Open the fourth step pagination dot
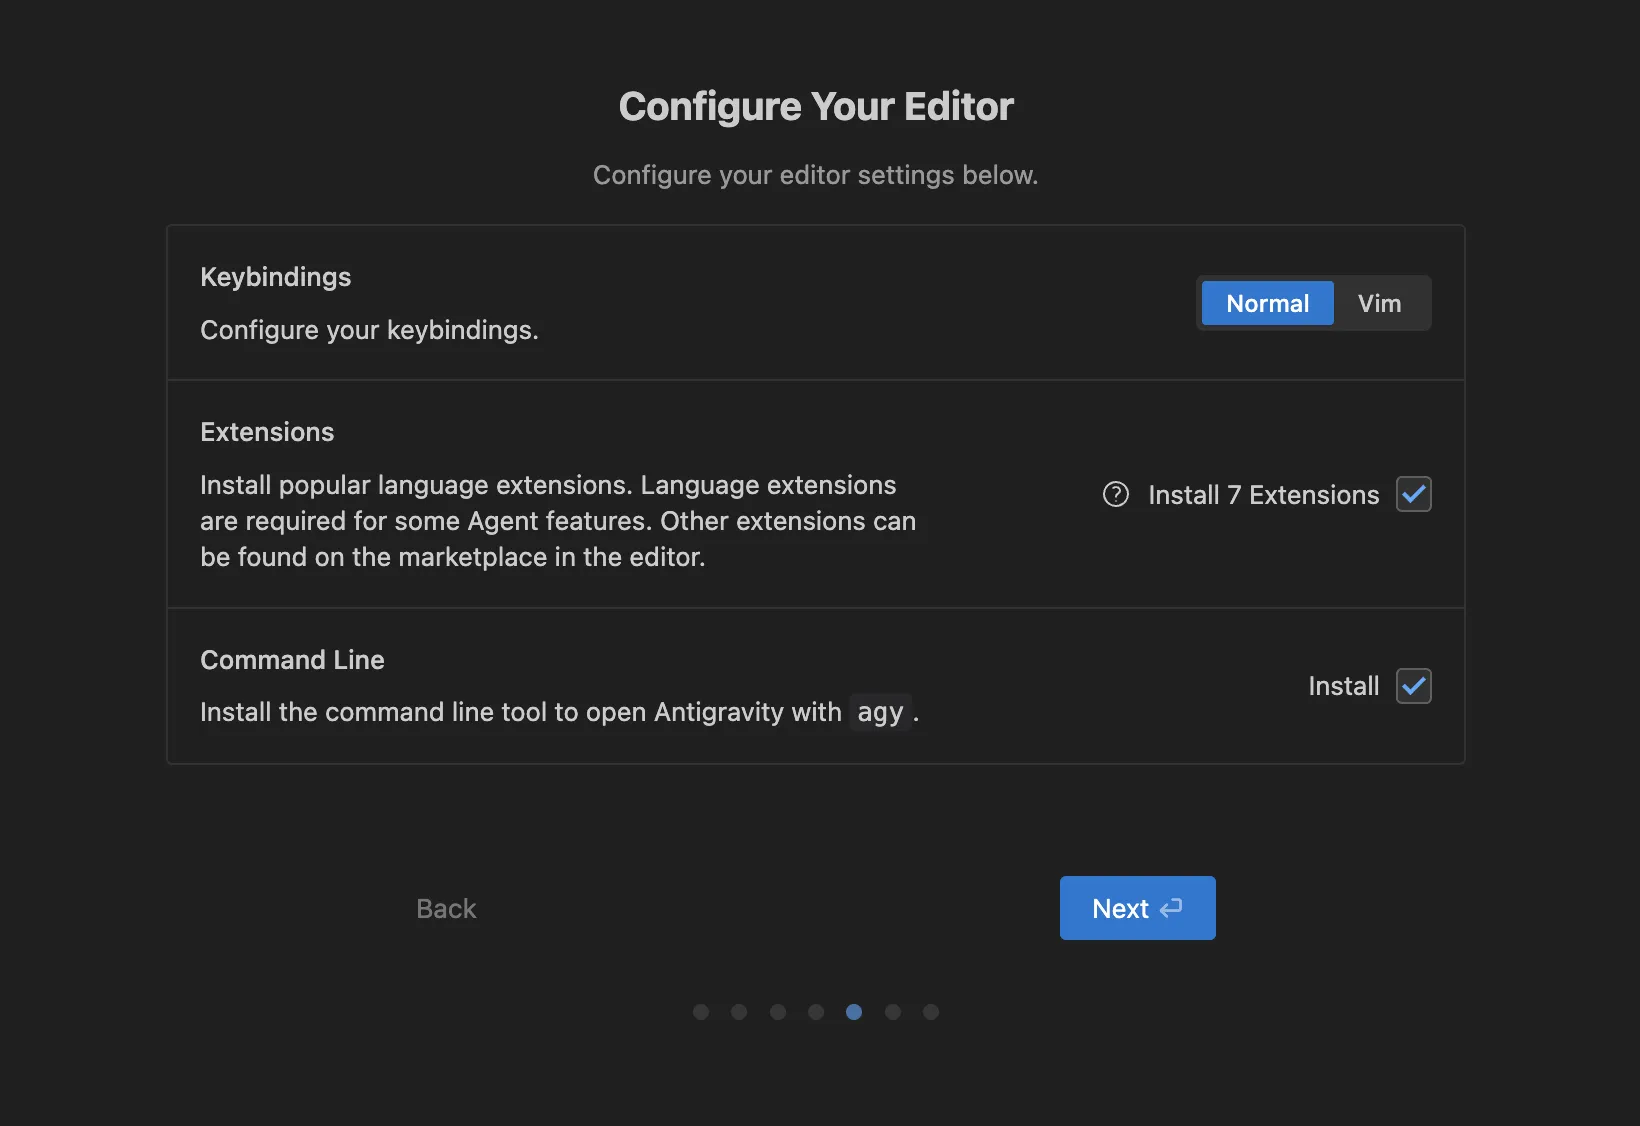 816,1012
